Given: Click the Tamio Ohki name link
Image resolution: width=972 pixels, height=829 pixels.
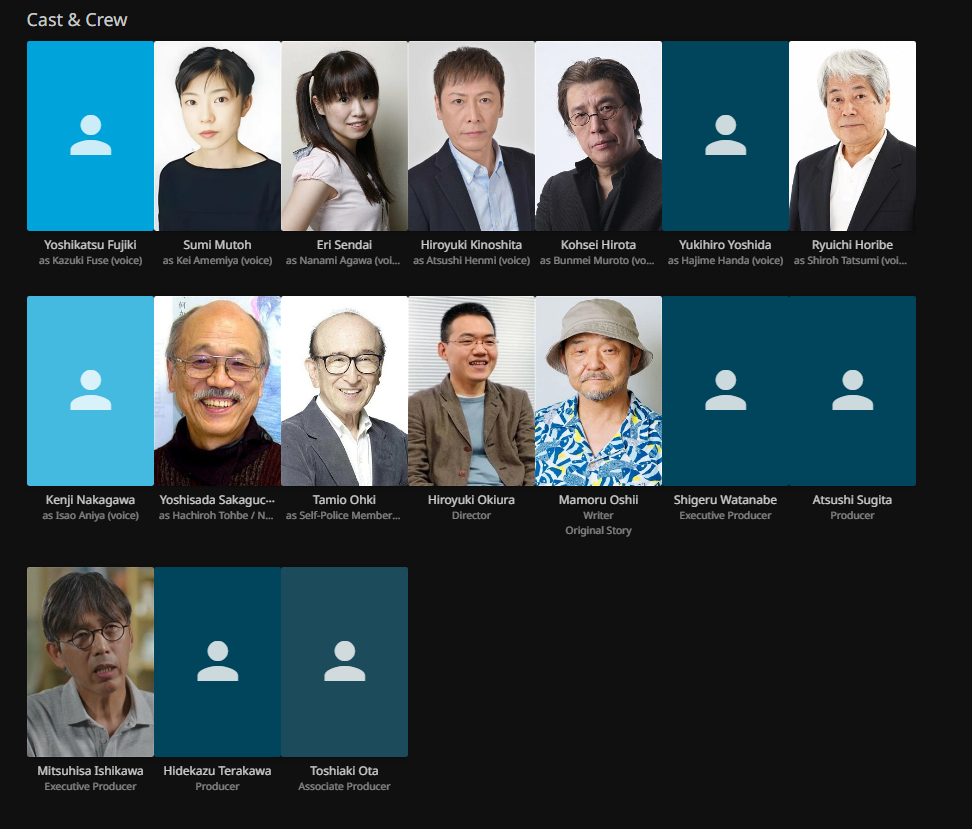Looking at the screenshot, I should pos(344,500).
